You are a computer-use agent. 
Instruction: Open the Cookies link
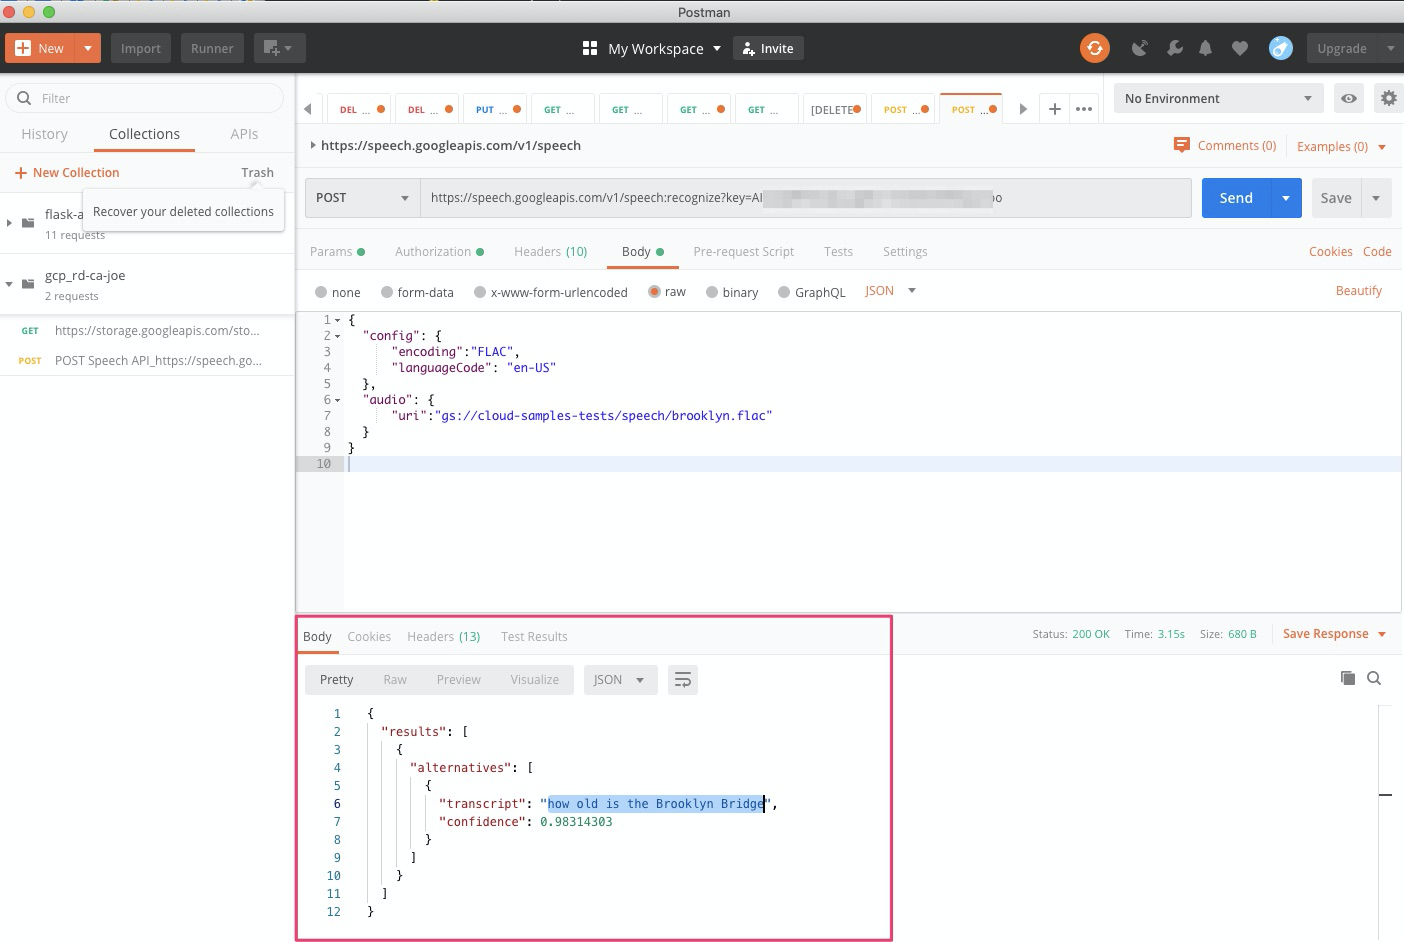pyautogui.click(x=1330, y=252)
